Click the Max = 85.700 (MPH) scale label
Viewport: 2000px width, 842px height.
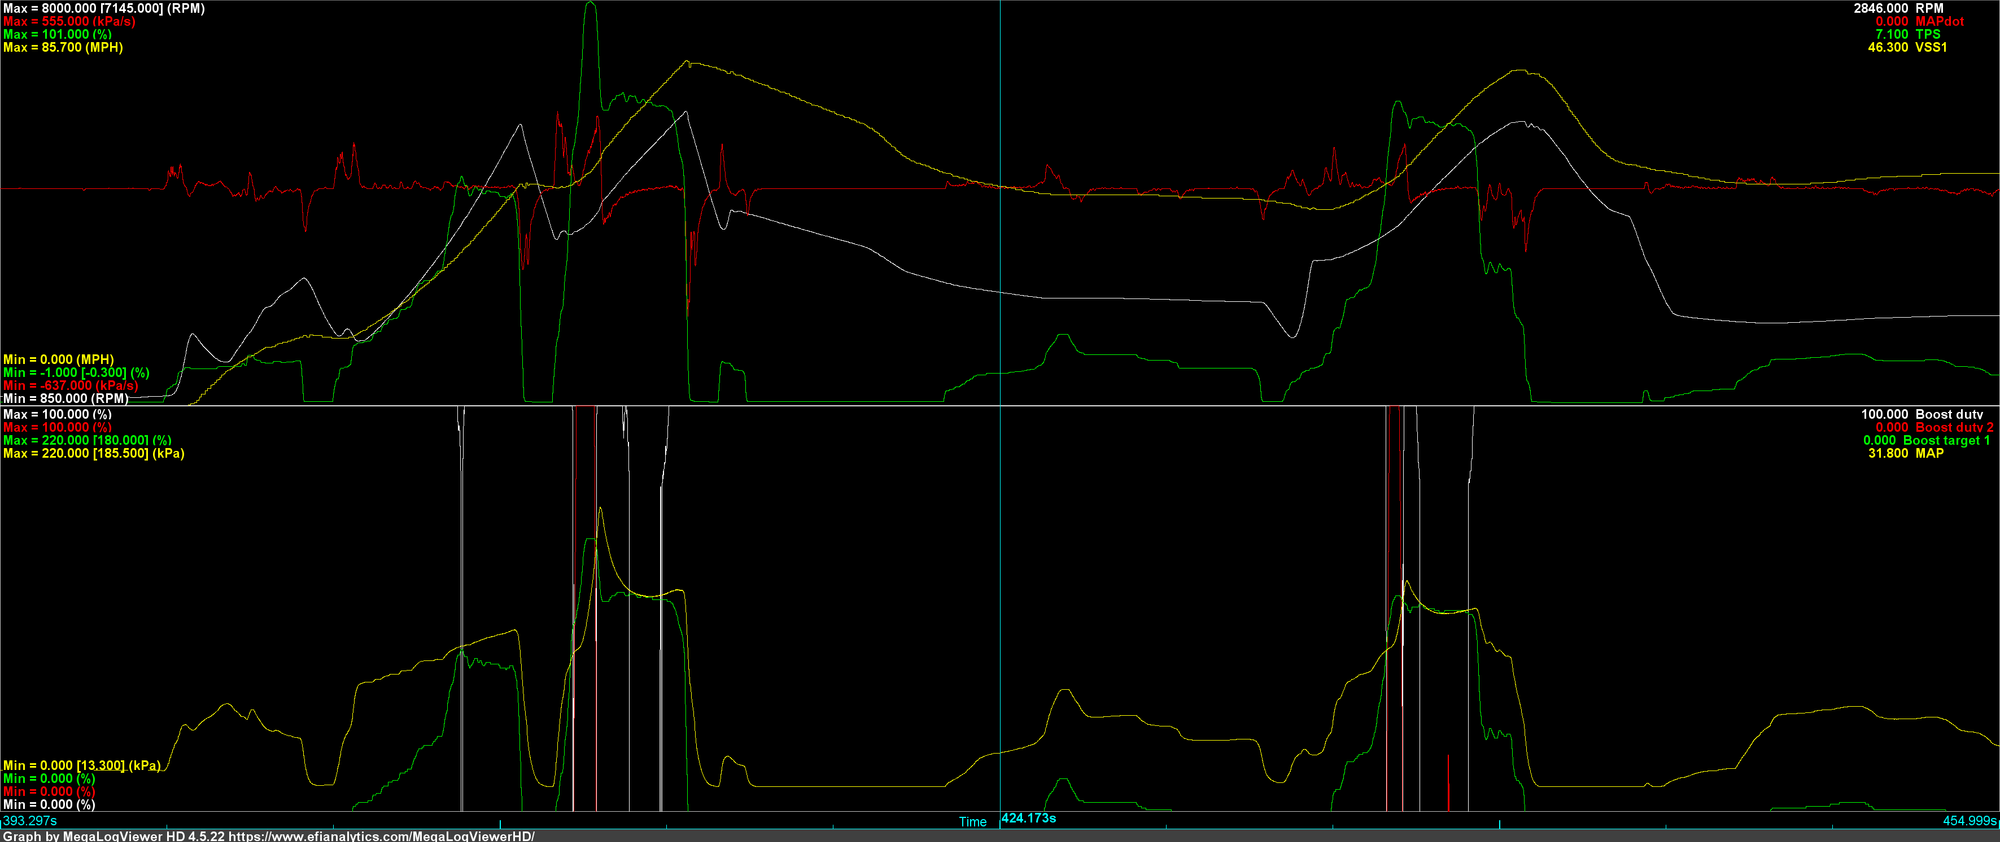click(63, 47)
